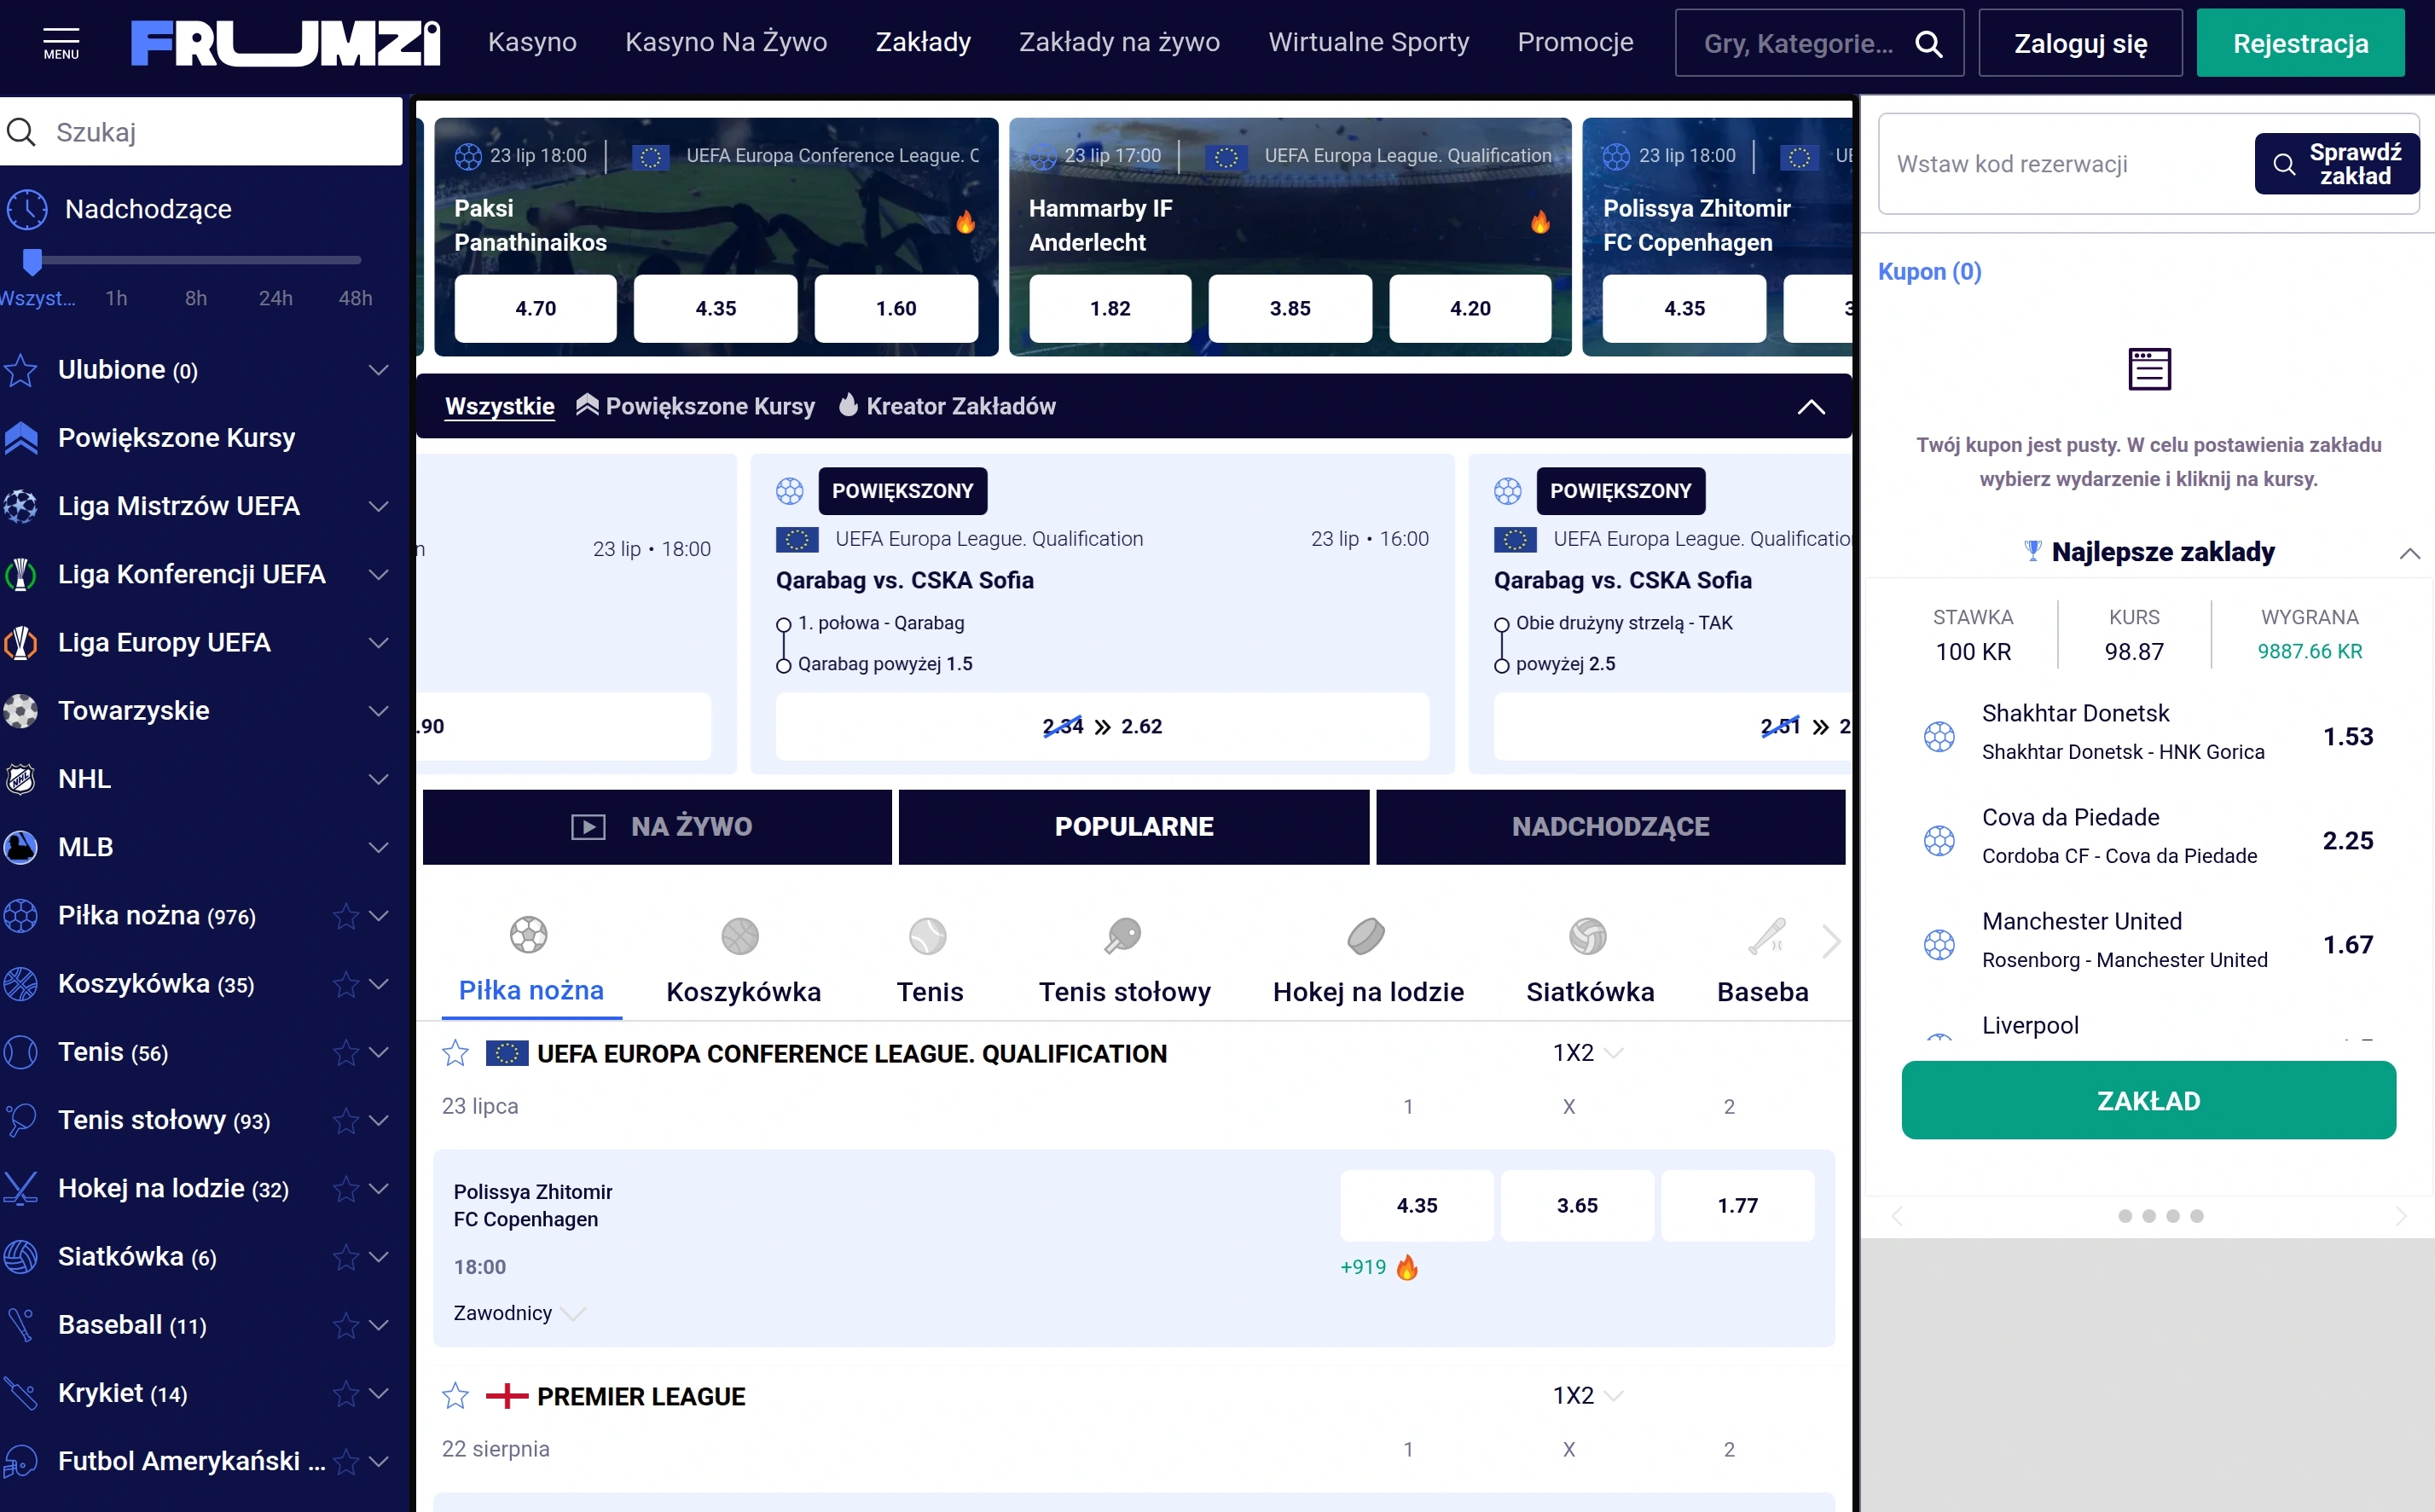This screenshot has width=2435, height=1512.
Task: Click the table tennis paddle icon
Action: [1123, 936]
